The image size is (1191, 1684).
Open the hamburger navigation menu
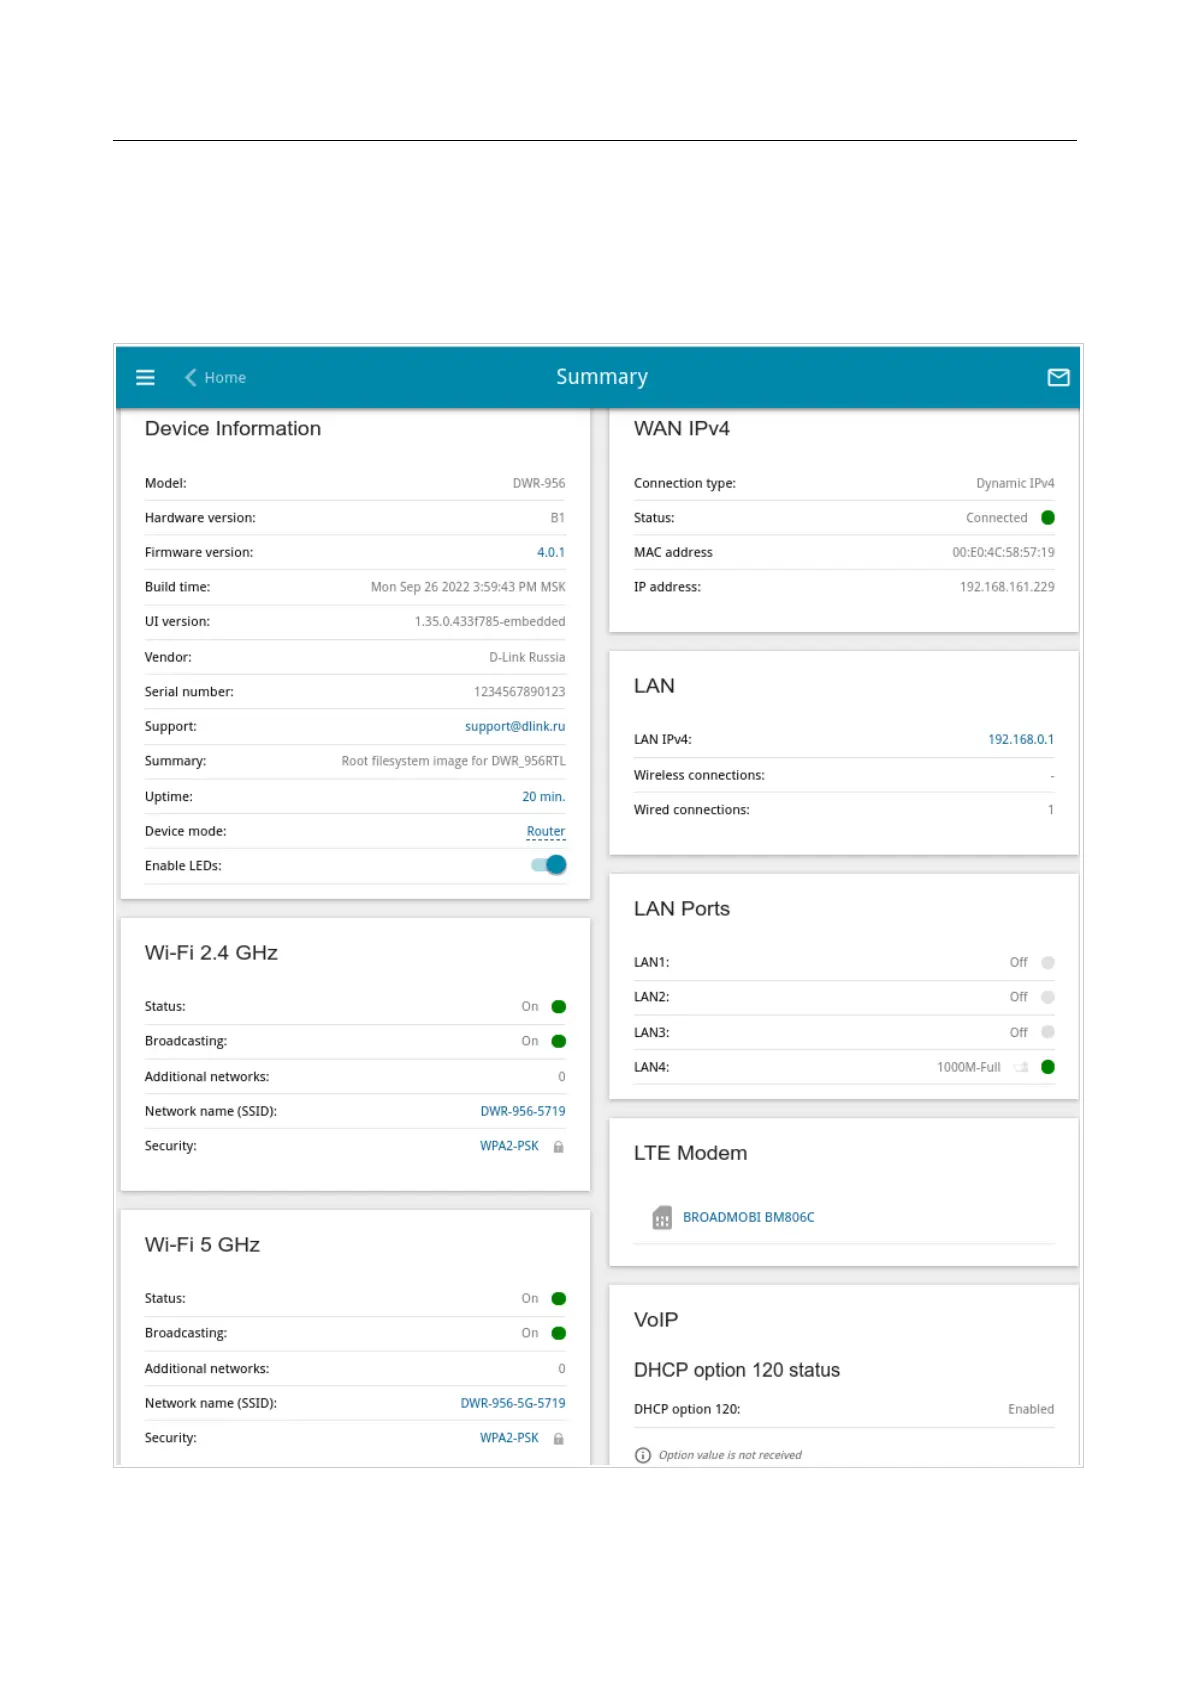point(145,377)
